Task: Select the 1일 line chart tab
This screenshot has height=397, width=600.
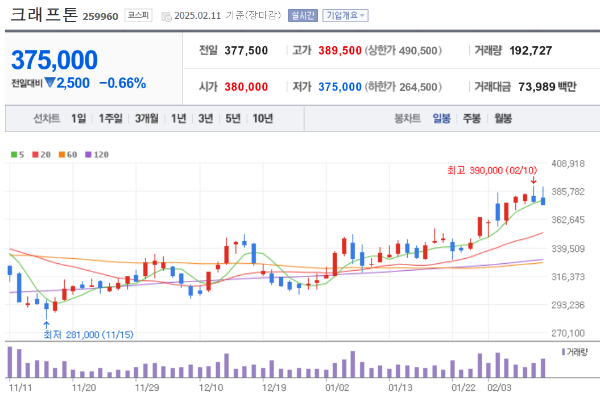Action: coord(78,119)
